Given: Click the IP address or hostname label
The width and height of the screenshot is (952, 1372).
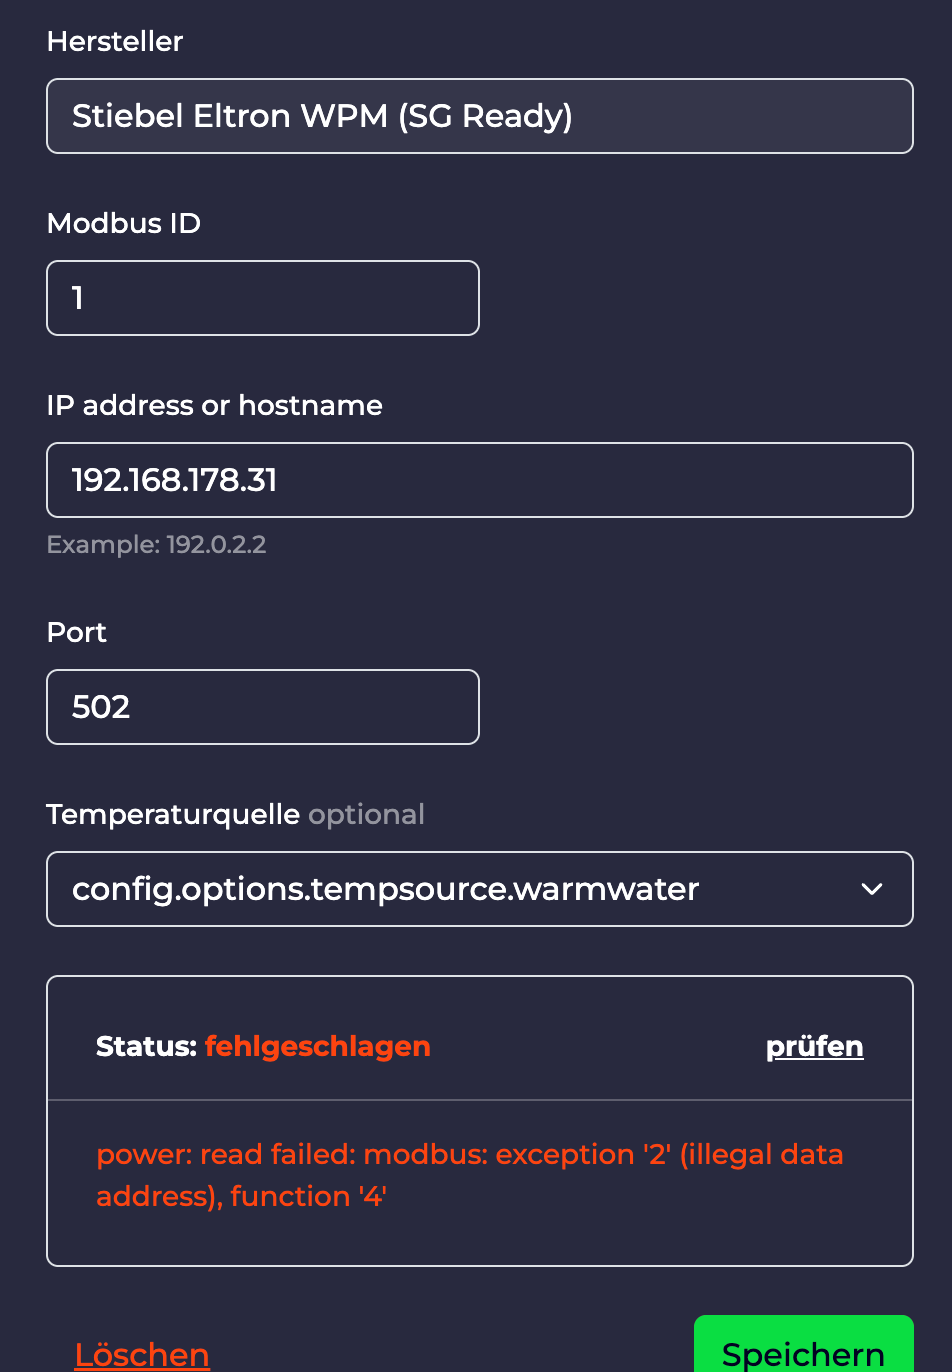Looking at the screenshot, I should click(214, 405).
